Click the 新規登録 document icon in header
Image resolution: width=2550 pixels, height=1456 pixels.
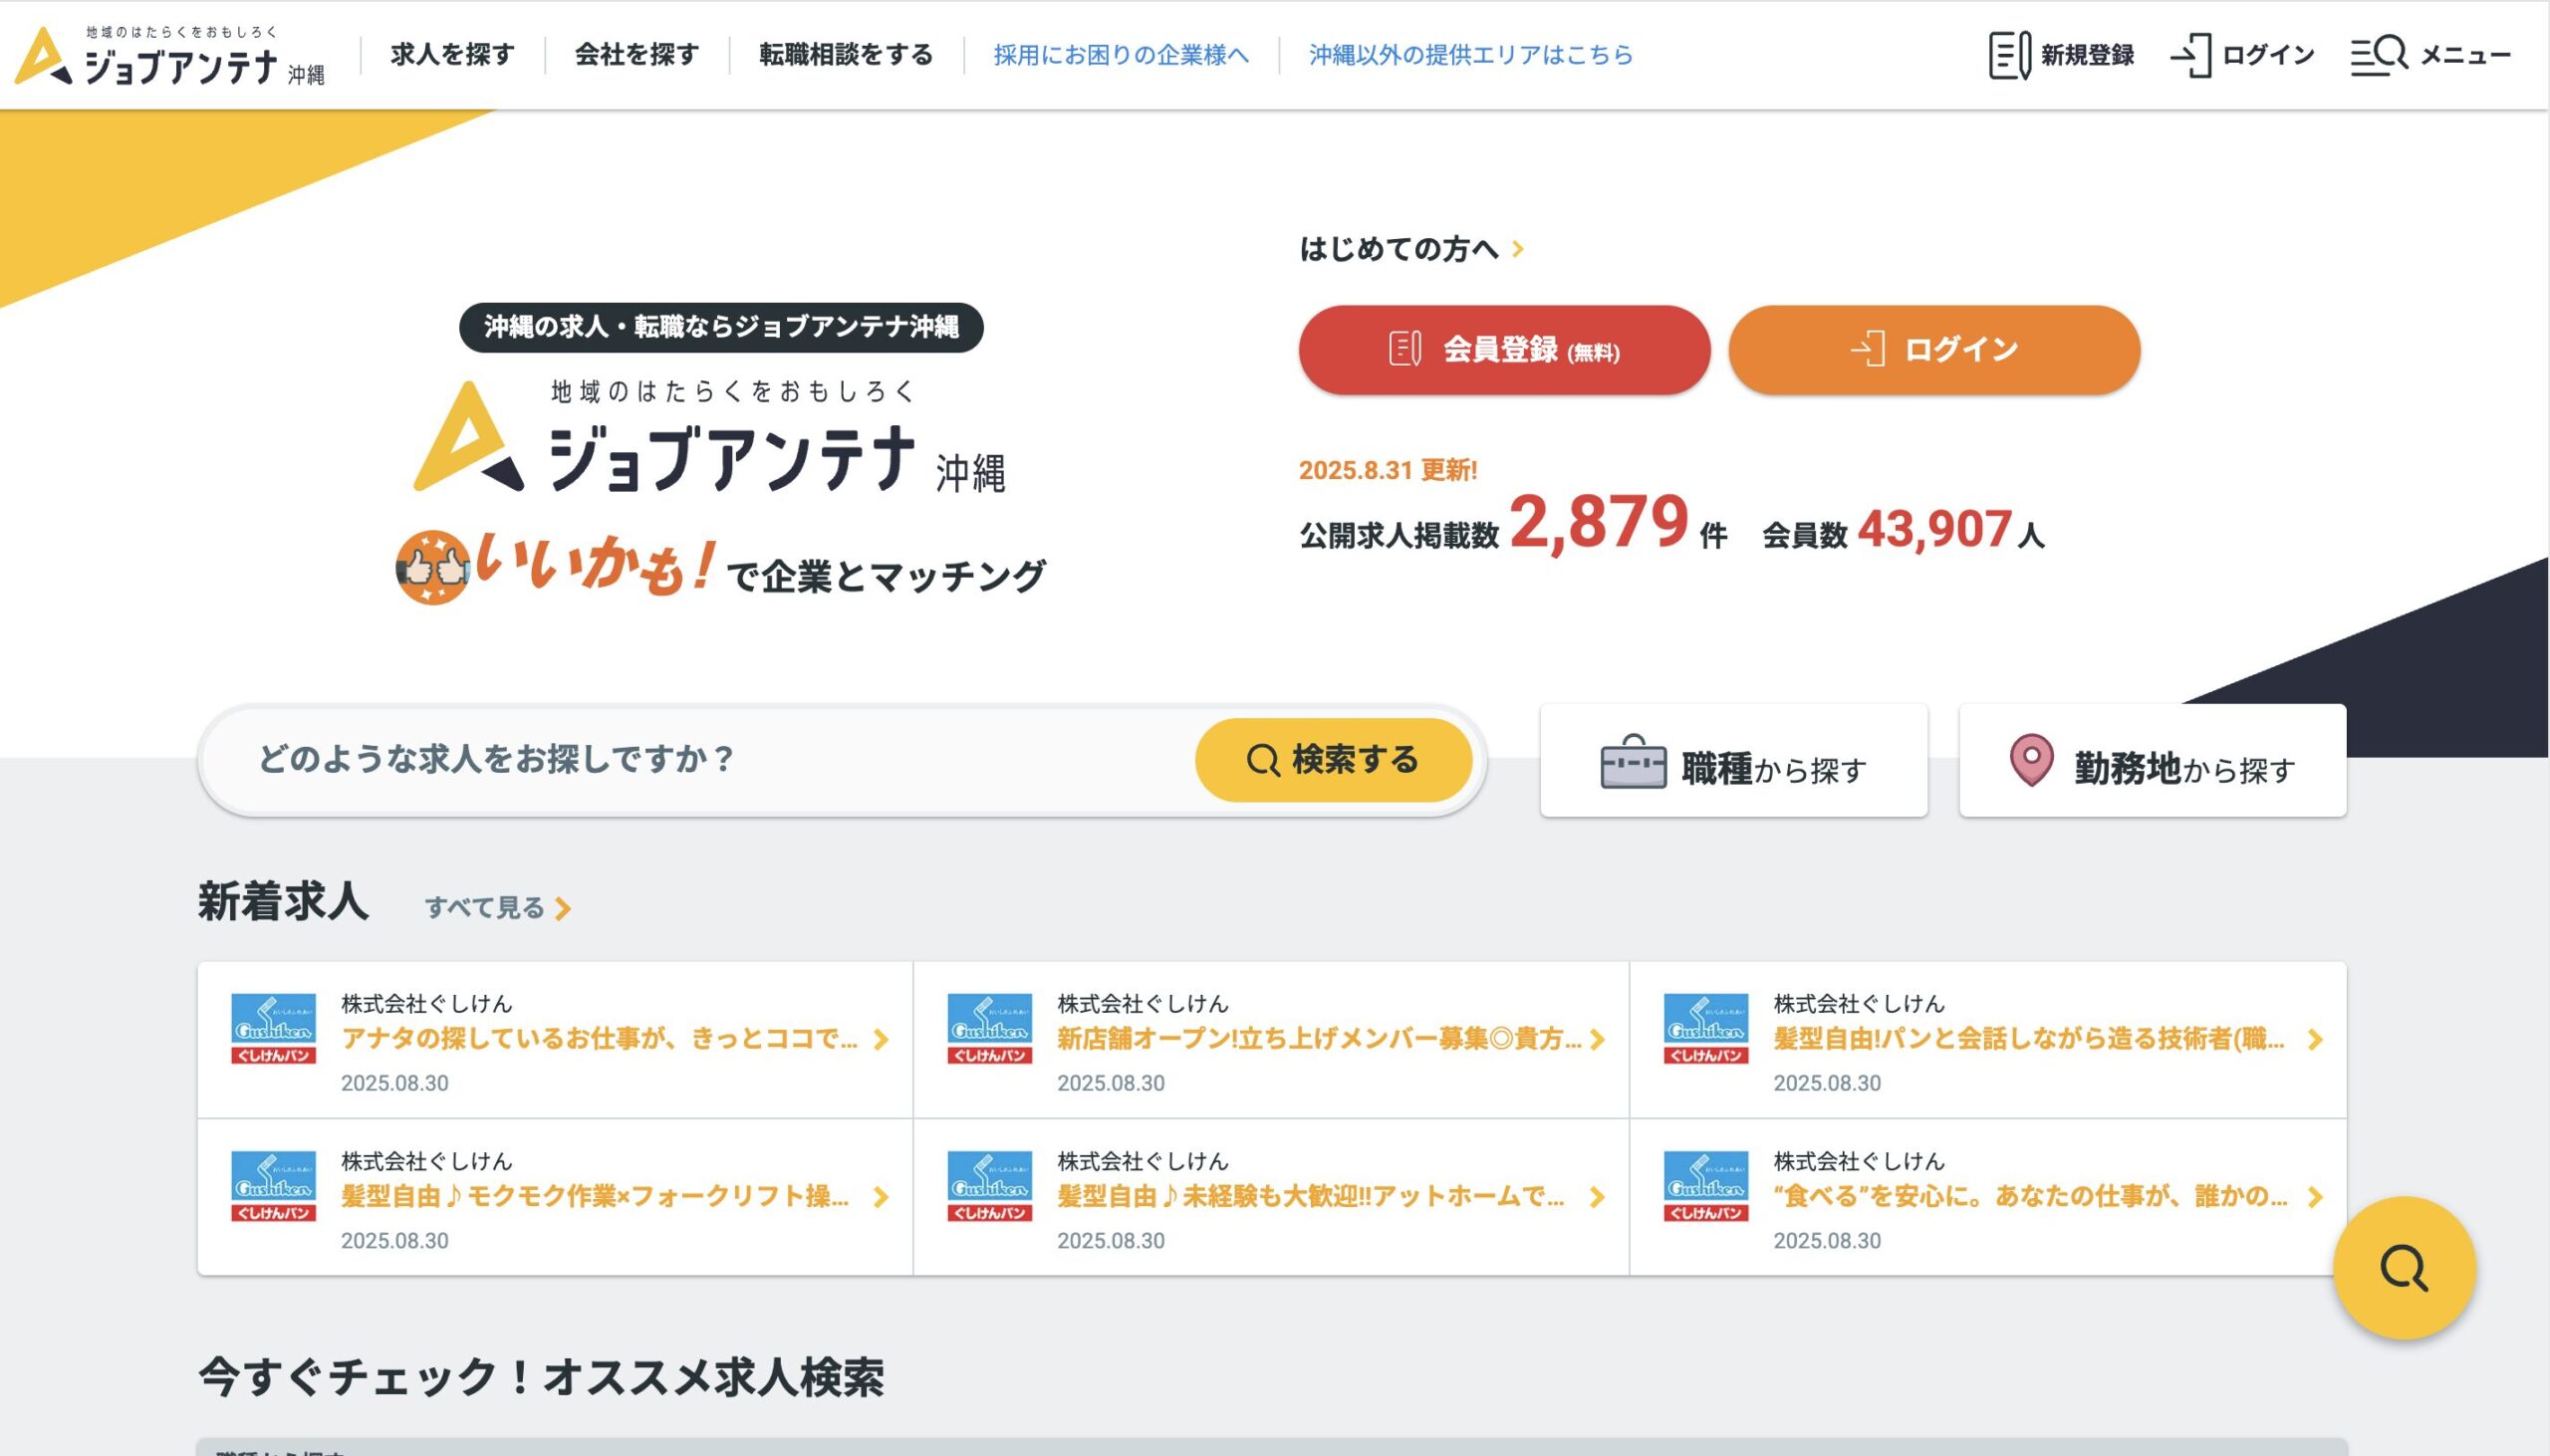tap(2008, 55)
